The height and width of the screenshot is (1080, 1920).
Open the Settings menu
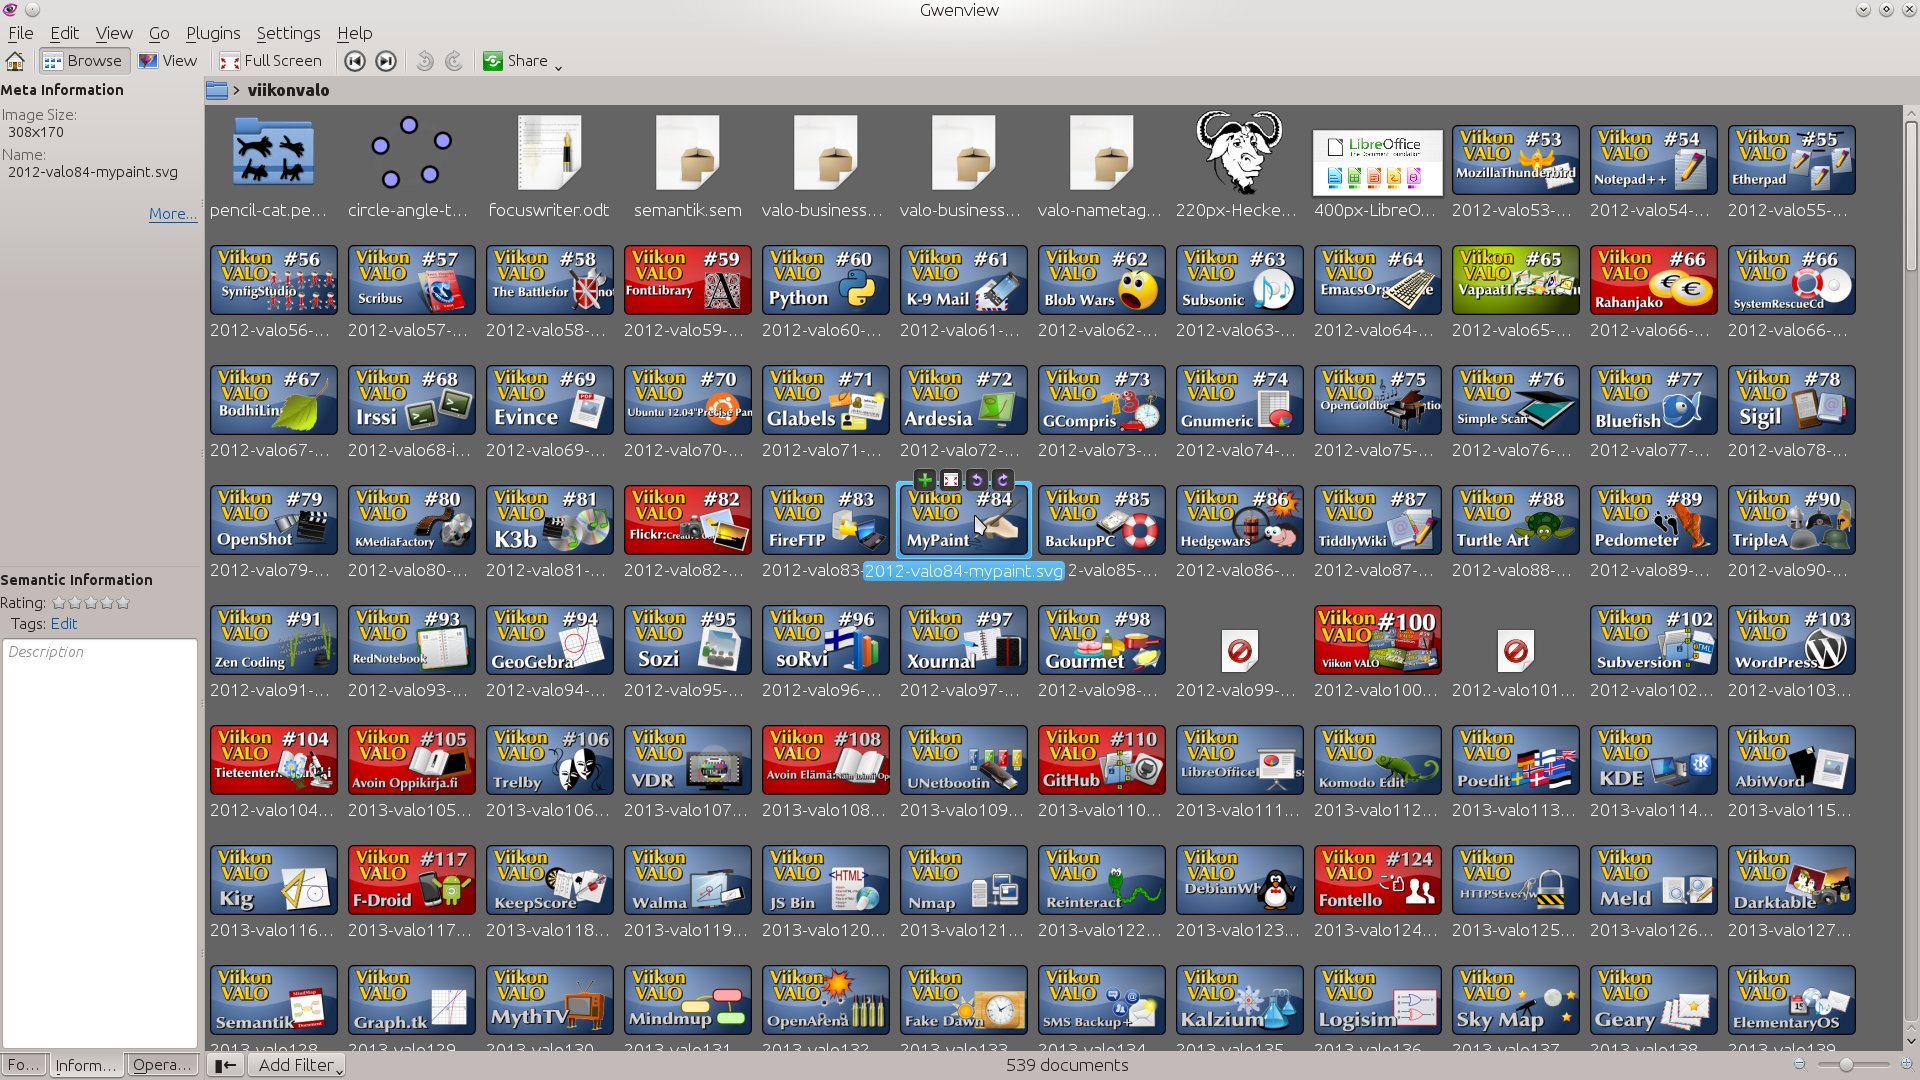[288, 33]
